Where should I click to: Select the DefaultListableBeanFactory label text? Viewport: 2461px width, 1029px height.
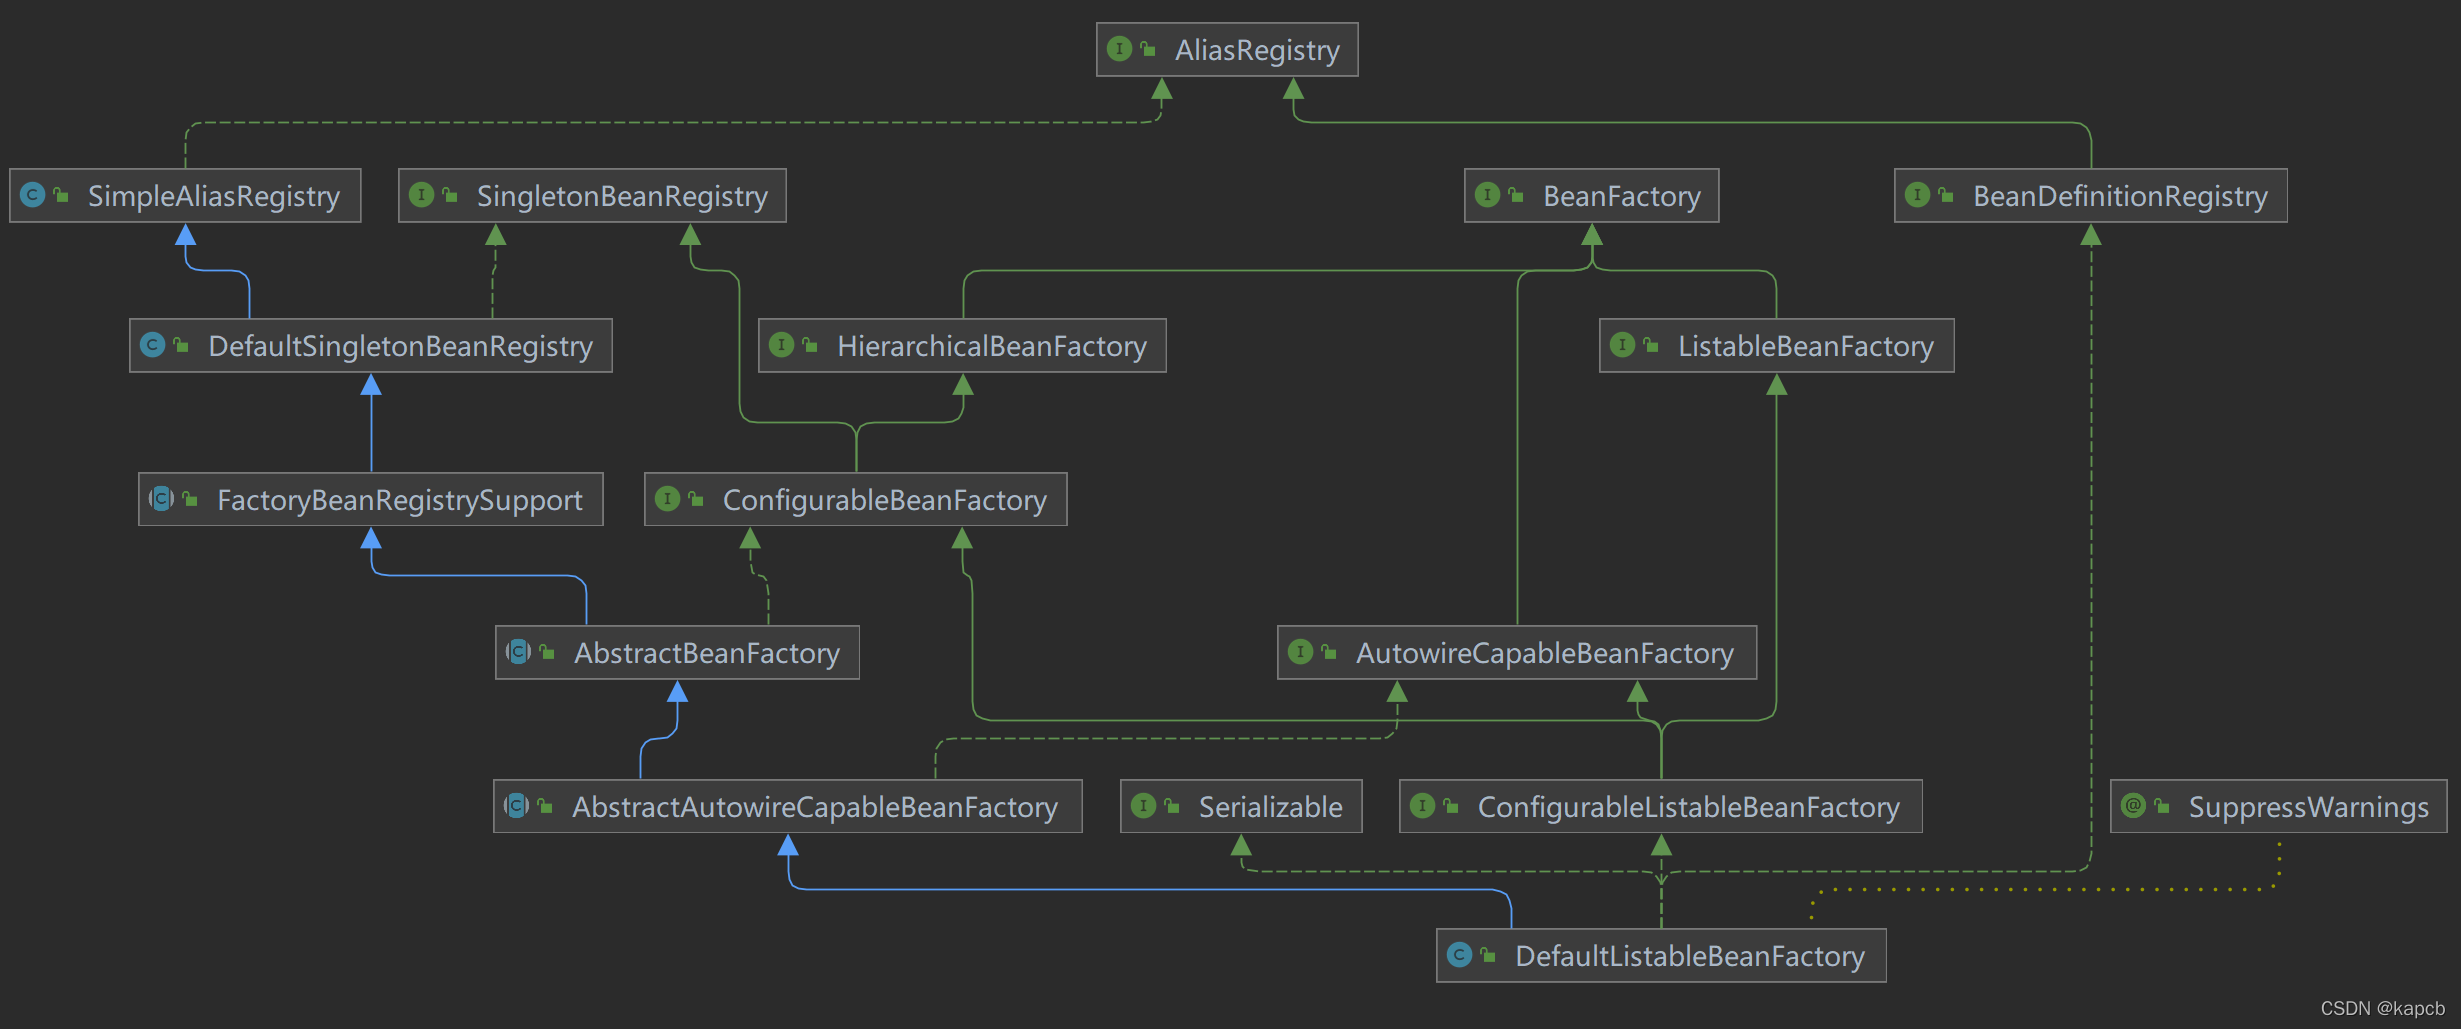(1690, 956)
